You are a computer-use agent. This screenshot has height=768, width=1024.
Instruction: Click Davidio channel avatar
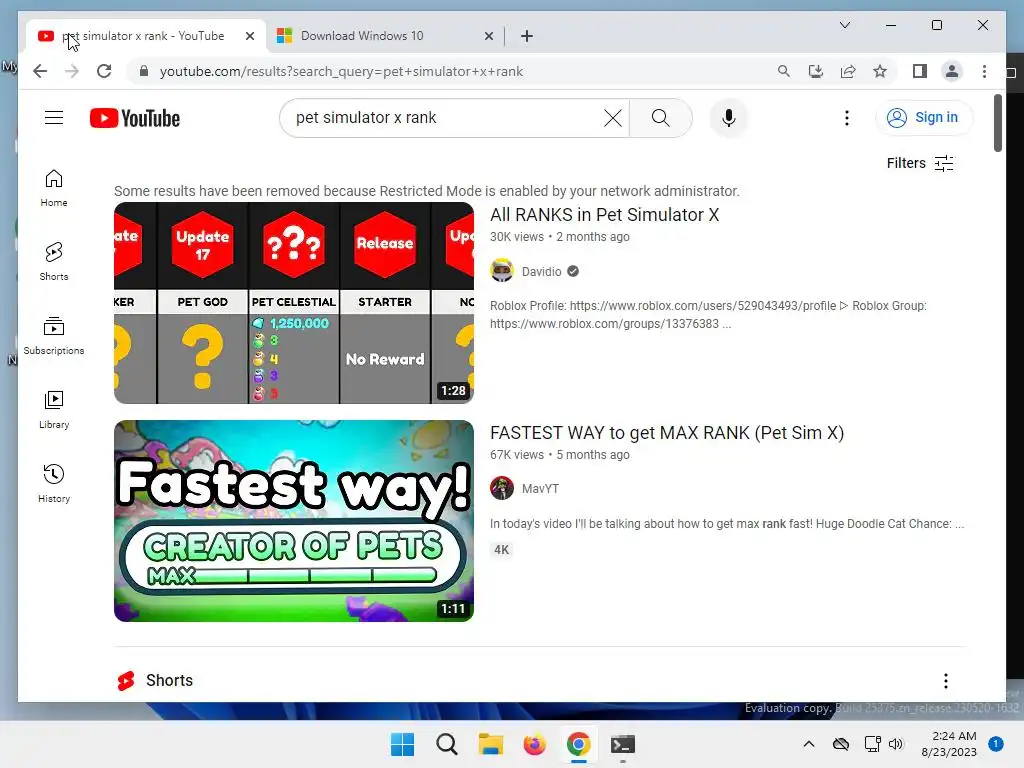(502, 271)
